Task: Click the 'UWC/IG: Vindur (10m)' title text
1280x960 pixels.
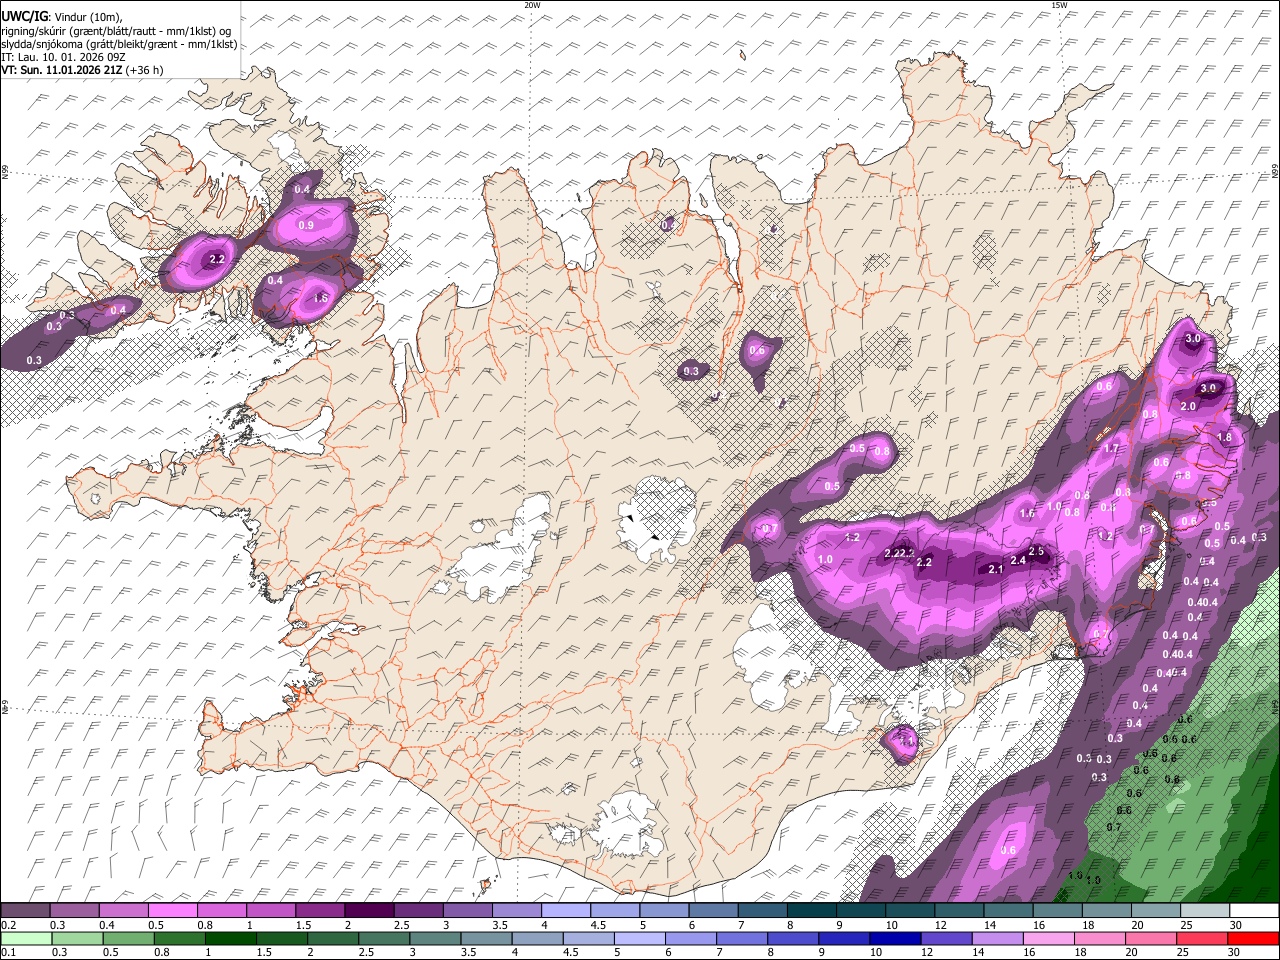Action: [62, 17]
